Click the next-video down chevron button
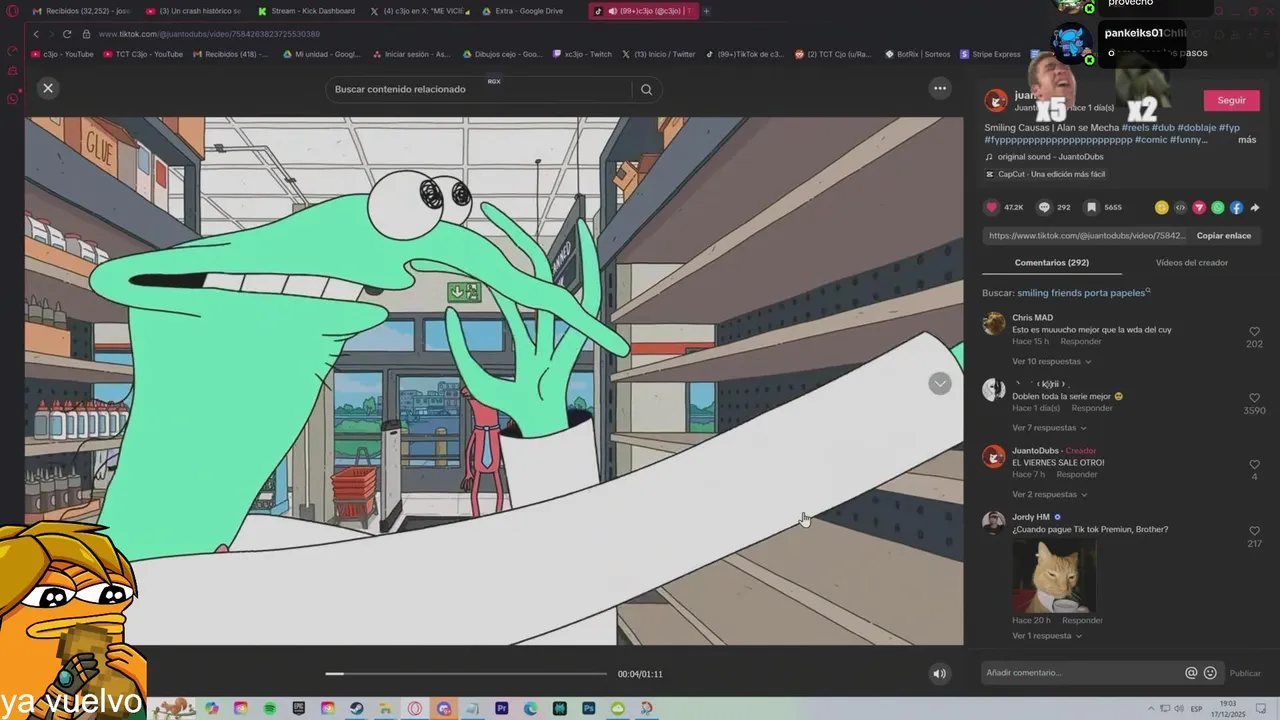This screenshot has width=1280, height=720. pyautogui.click(x=939, y=384)
